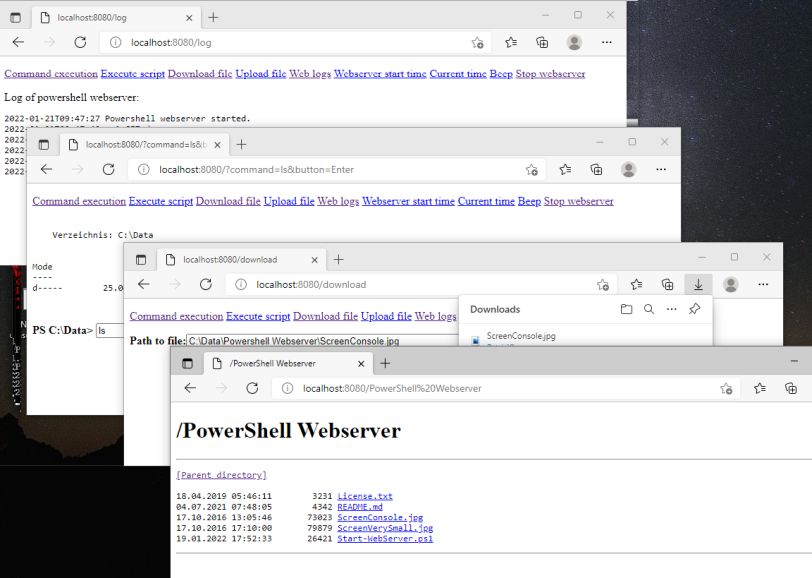Add PowerShell Webserver page to favorites
Viewport: 812px width, 578px height.
726,388
